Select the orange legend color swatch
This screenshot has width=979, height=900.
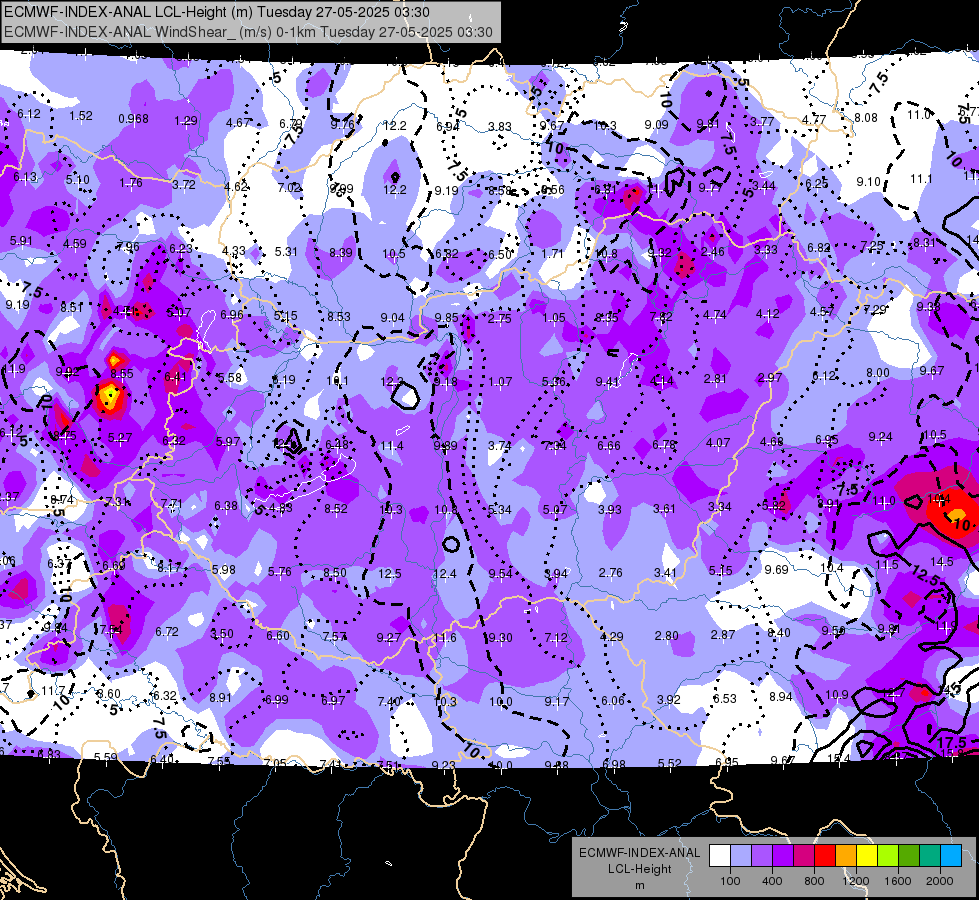point(846,856)
